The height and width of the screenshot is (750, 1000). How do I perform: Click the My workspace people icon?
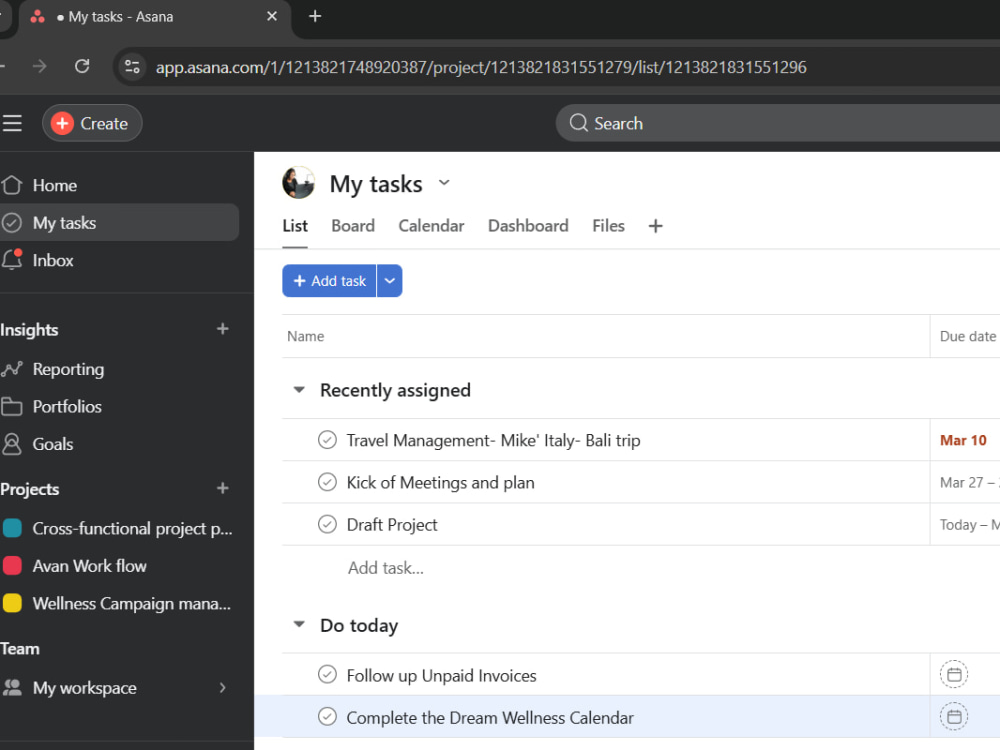[11, 688]
